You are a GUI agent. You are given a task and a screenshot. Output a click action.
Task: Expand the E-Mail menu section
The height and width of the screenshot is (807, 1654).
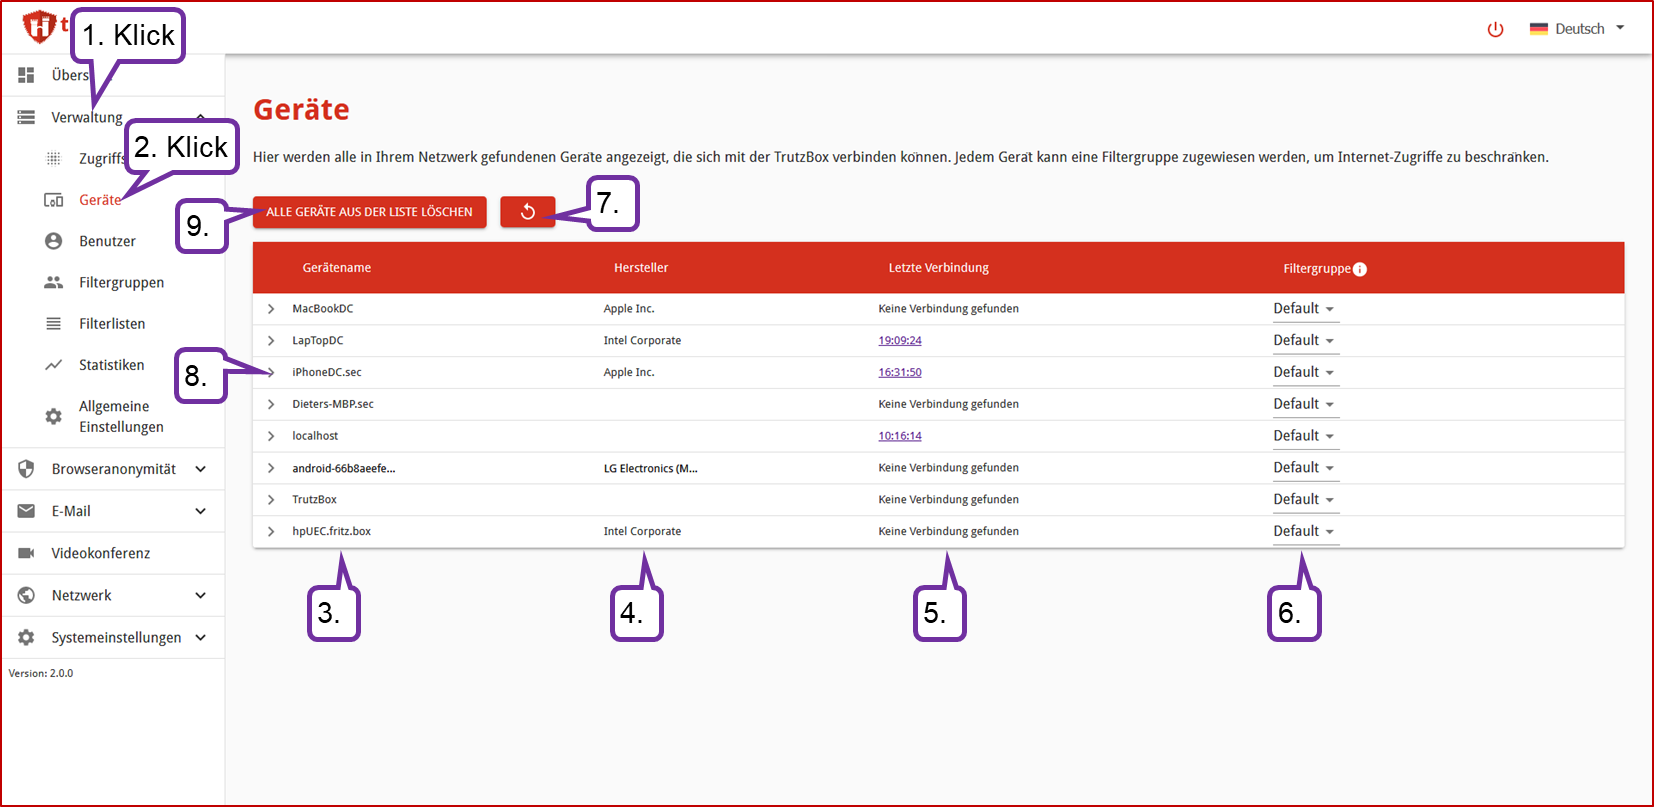113,511
